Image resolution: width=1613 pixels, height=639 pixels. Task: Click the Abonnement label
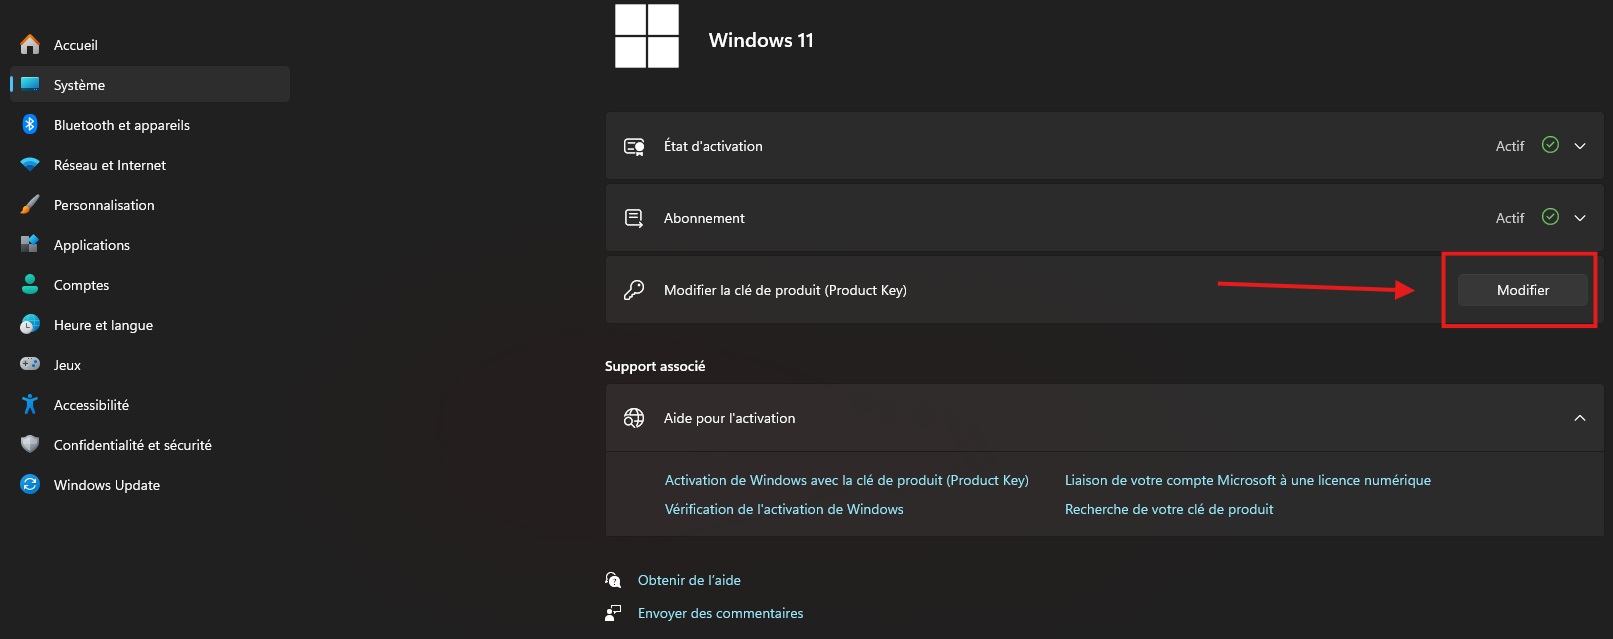coord(704,218)
